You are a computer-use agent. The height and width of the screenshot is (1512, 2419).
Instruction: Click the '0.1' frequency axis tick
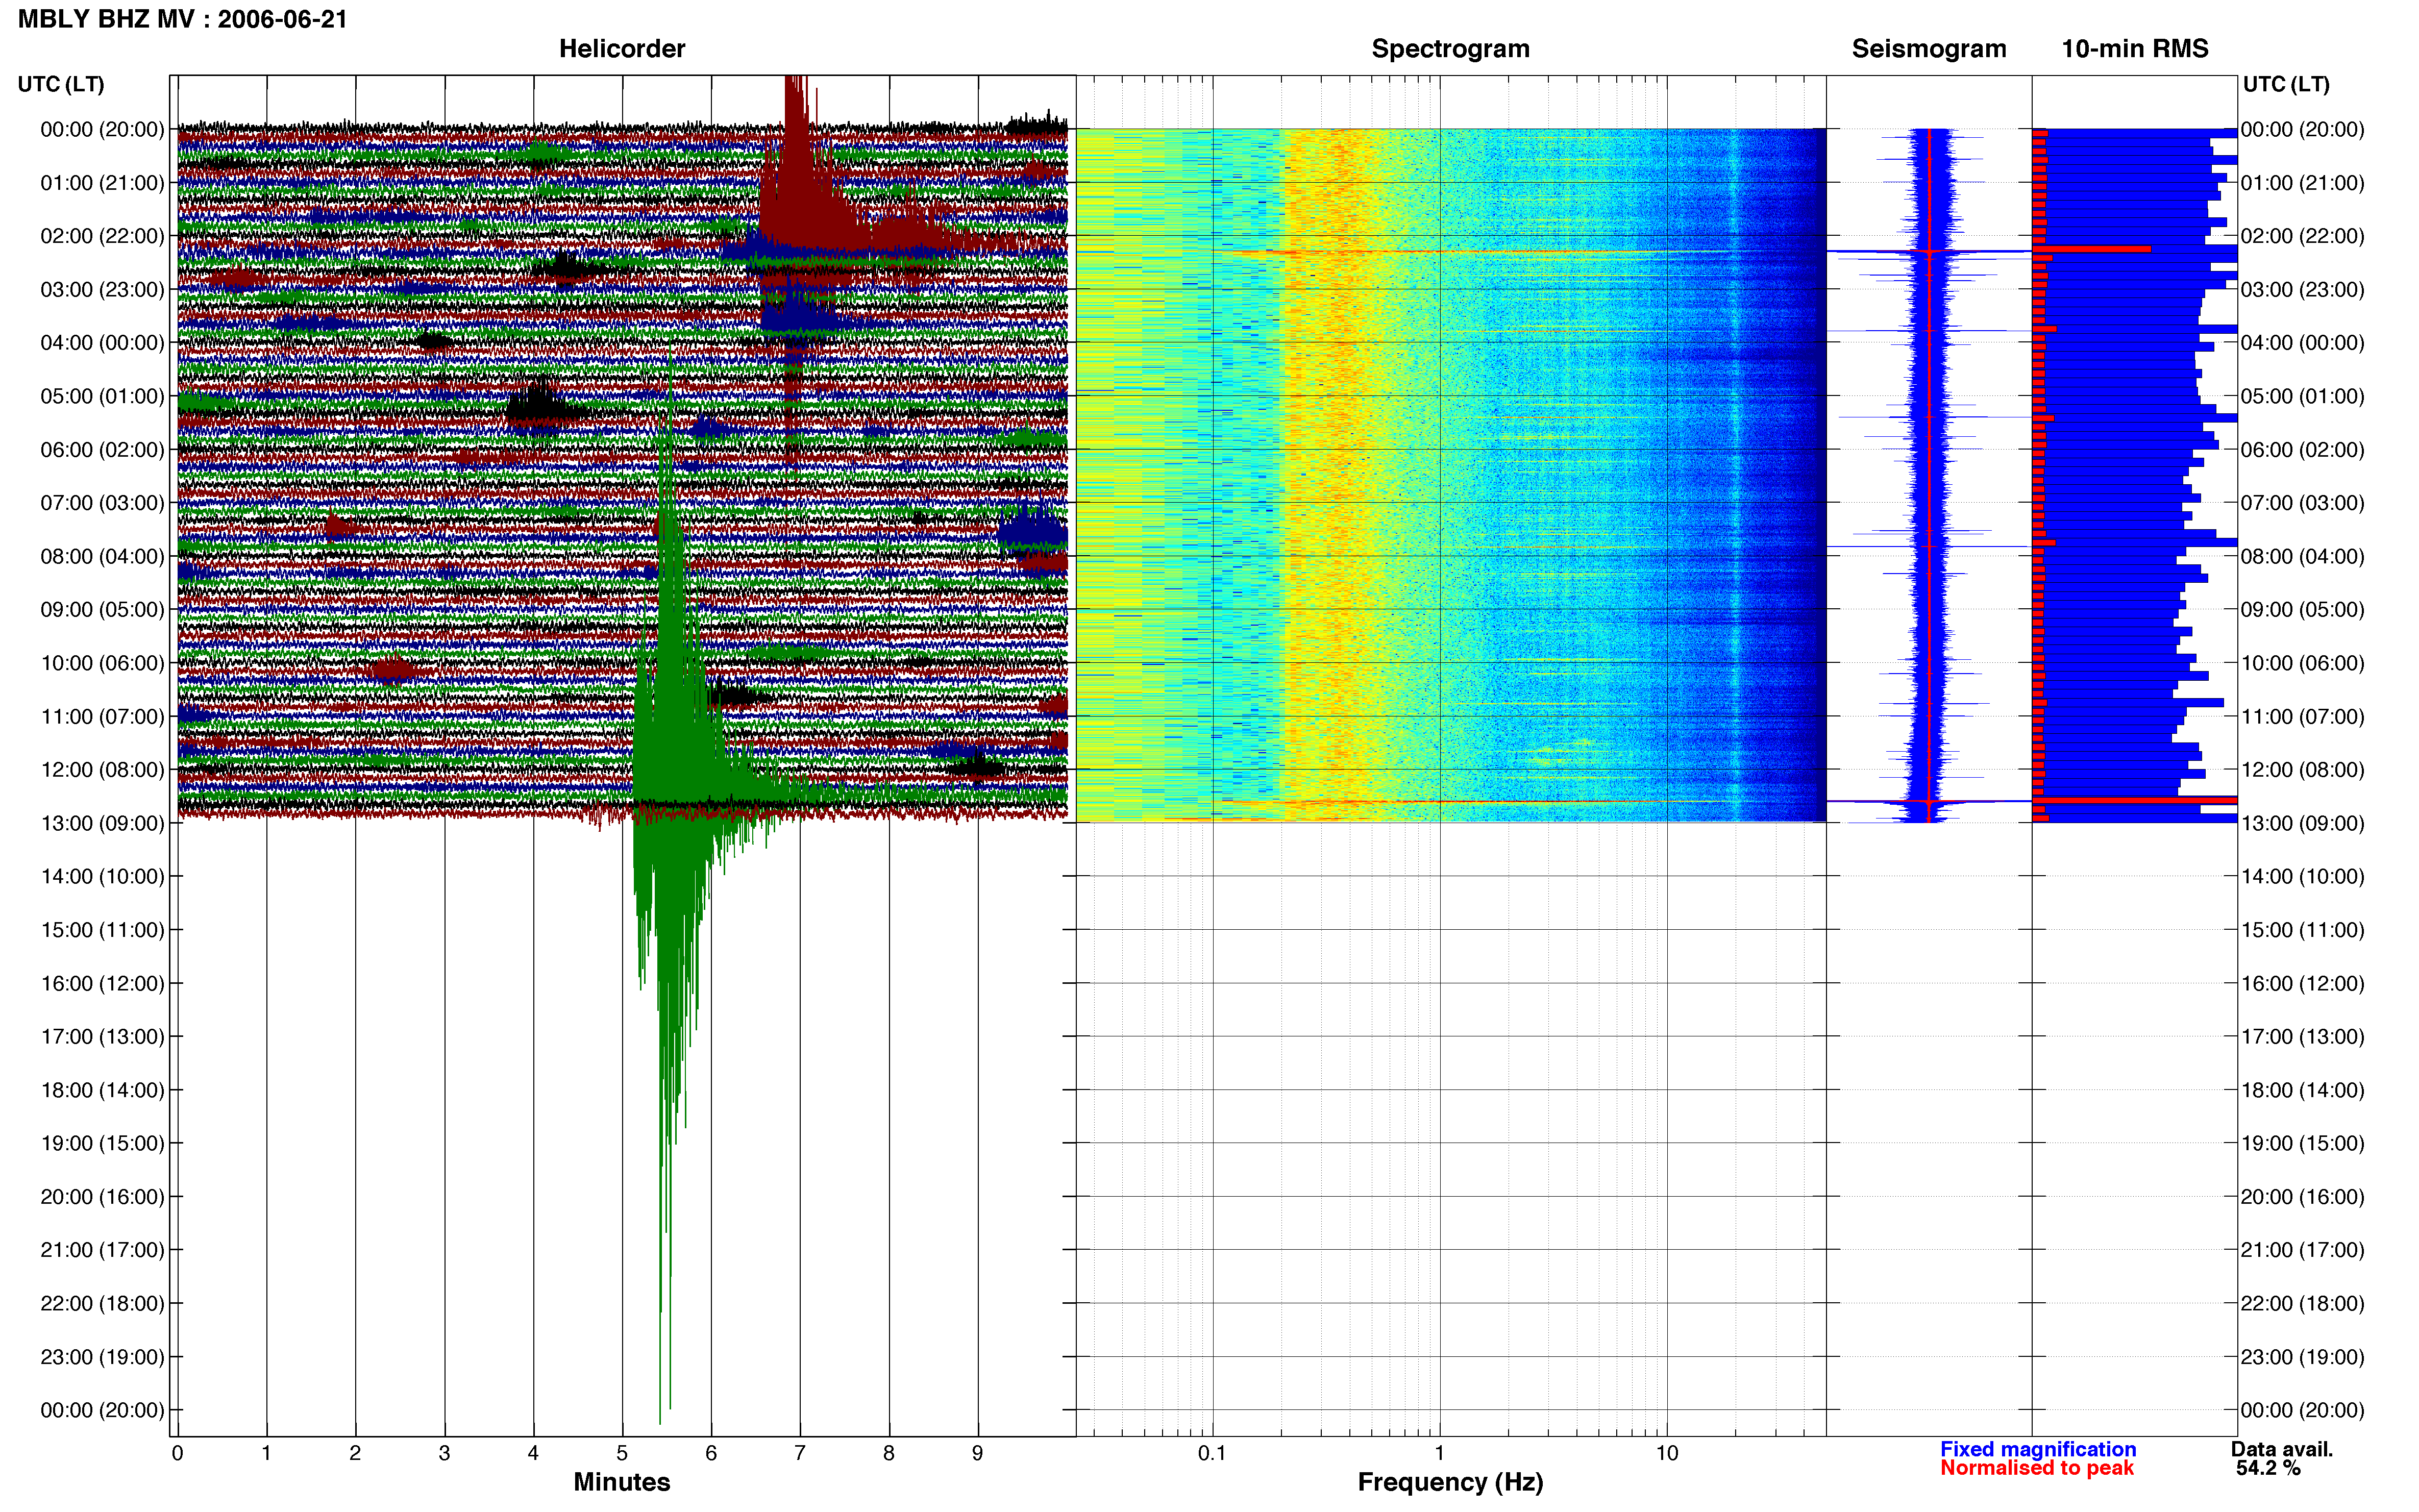click(1212, 1453)
